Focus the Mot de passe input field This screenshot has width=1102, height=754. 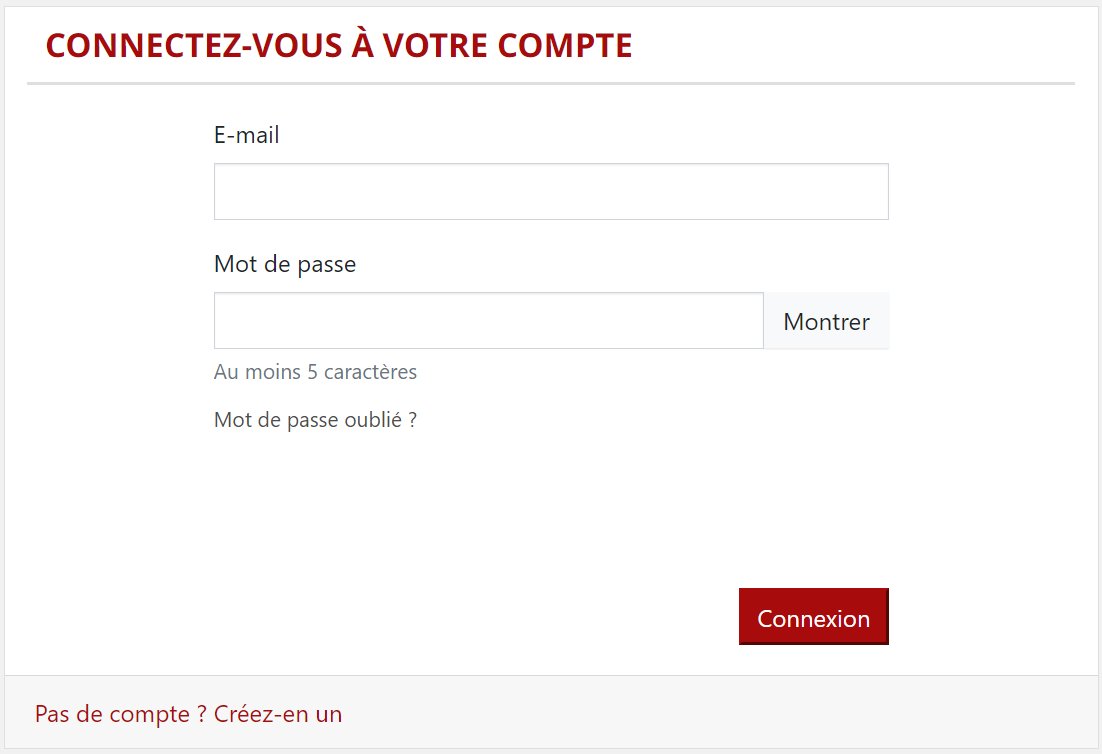click(488, 320)
